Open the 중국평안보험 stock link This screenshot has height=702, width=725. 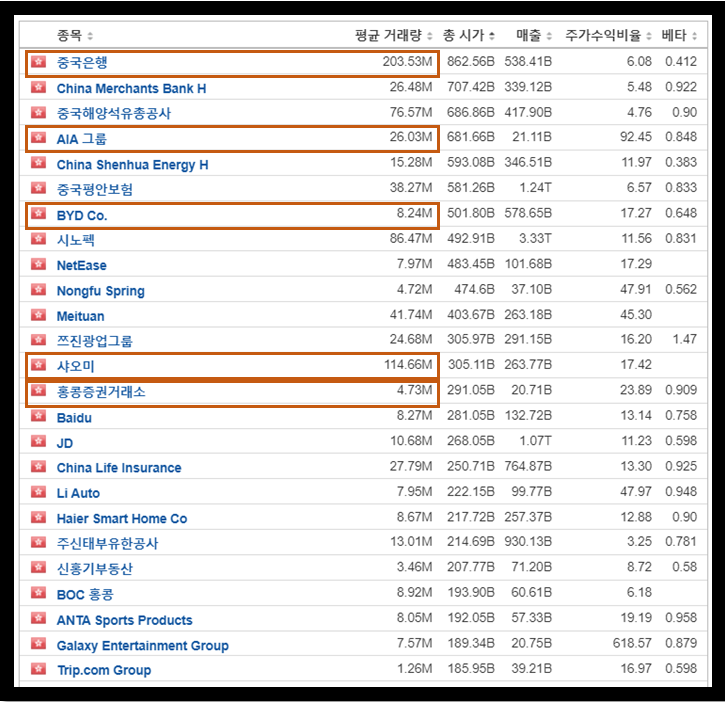(x=94, y=189)
